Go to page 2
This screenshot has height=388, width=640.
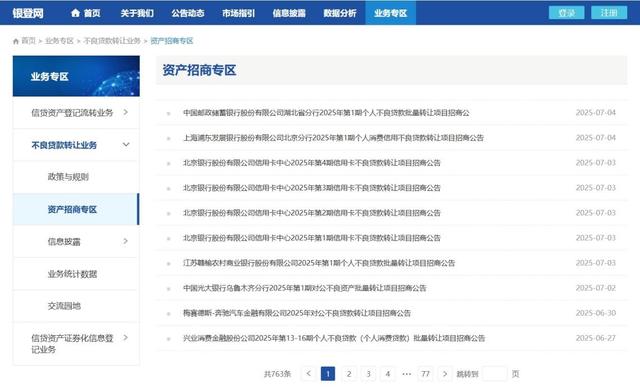[349, 374]
